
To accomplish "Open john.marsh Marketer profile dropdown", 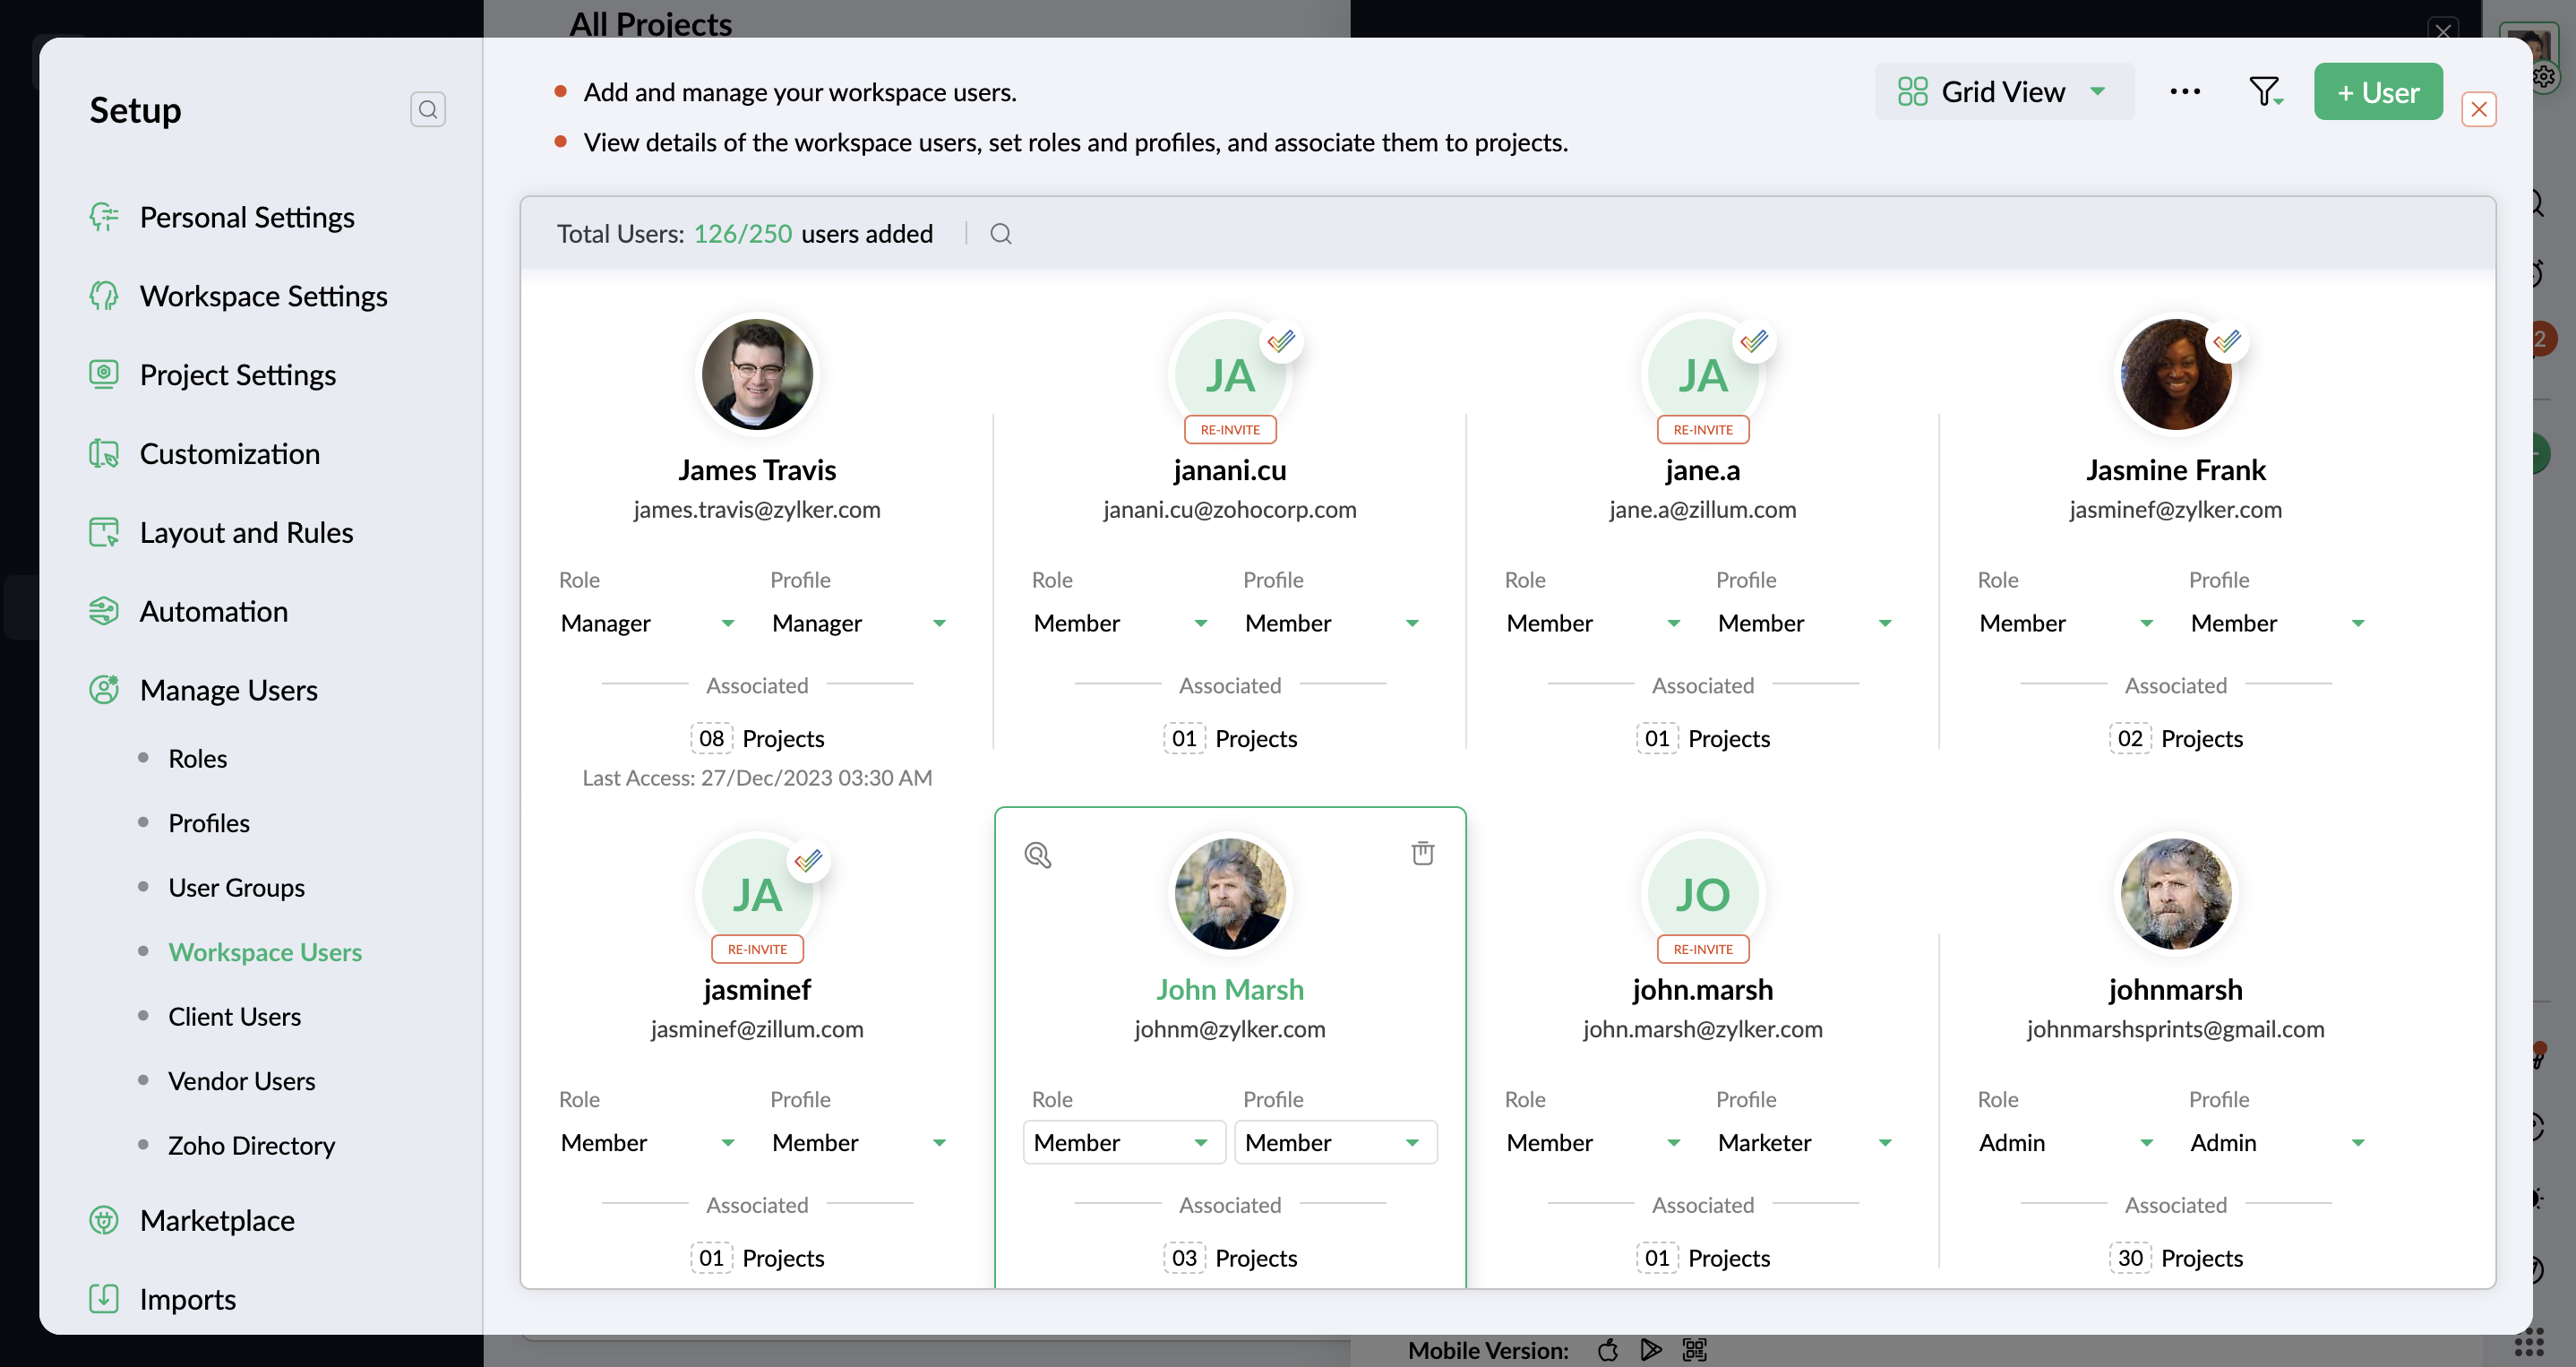I will [x=1803, y=1142].
